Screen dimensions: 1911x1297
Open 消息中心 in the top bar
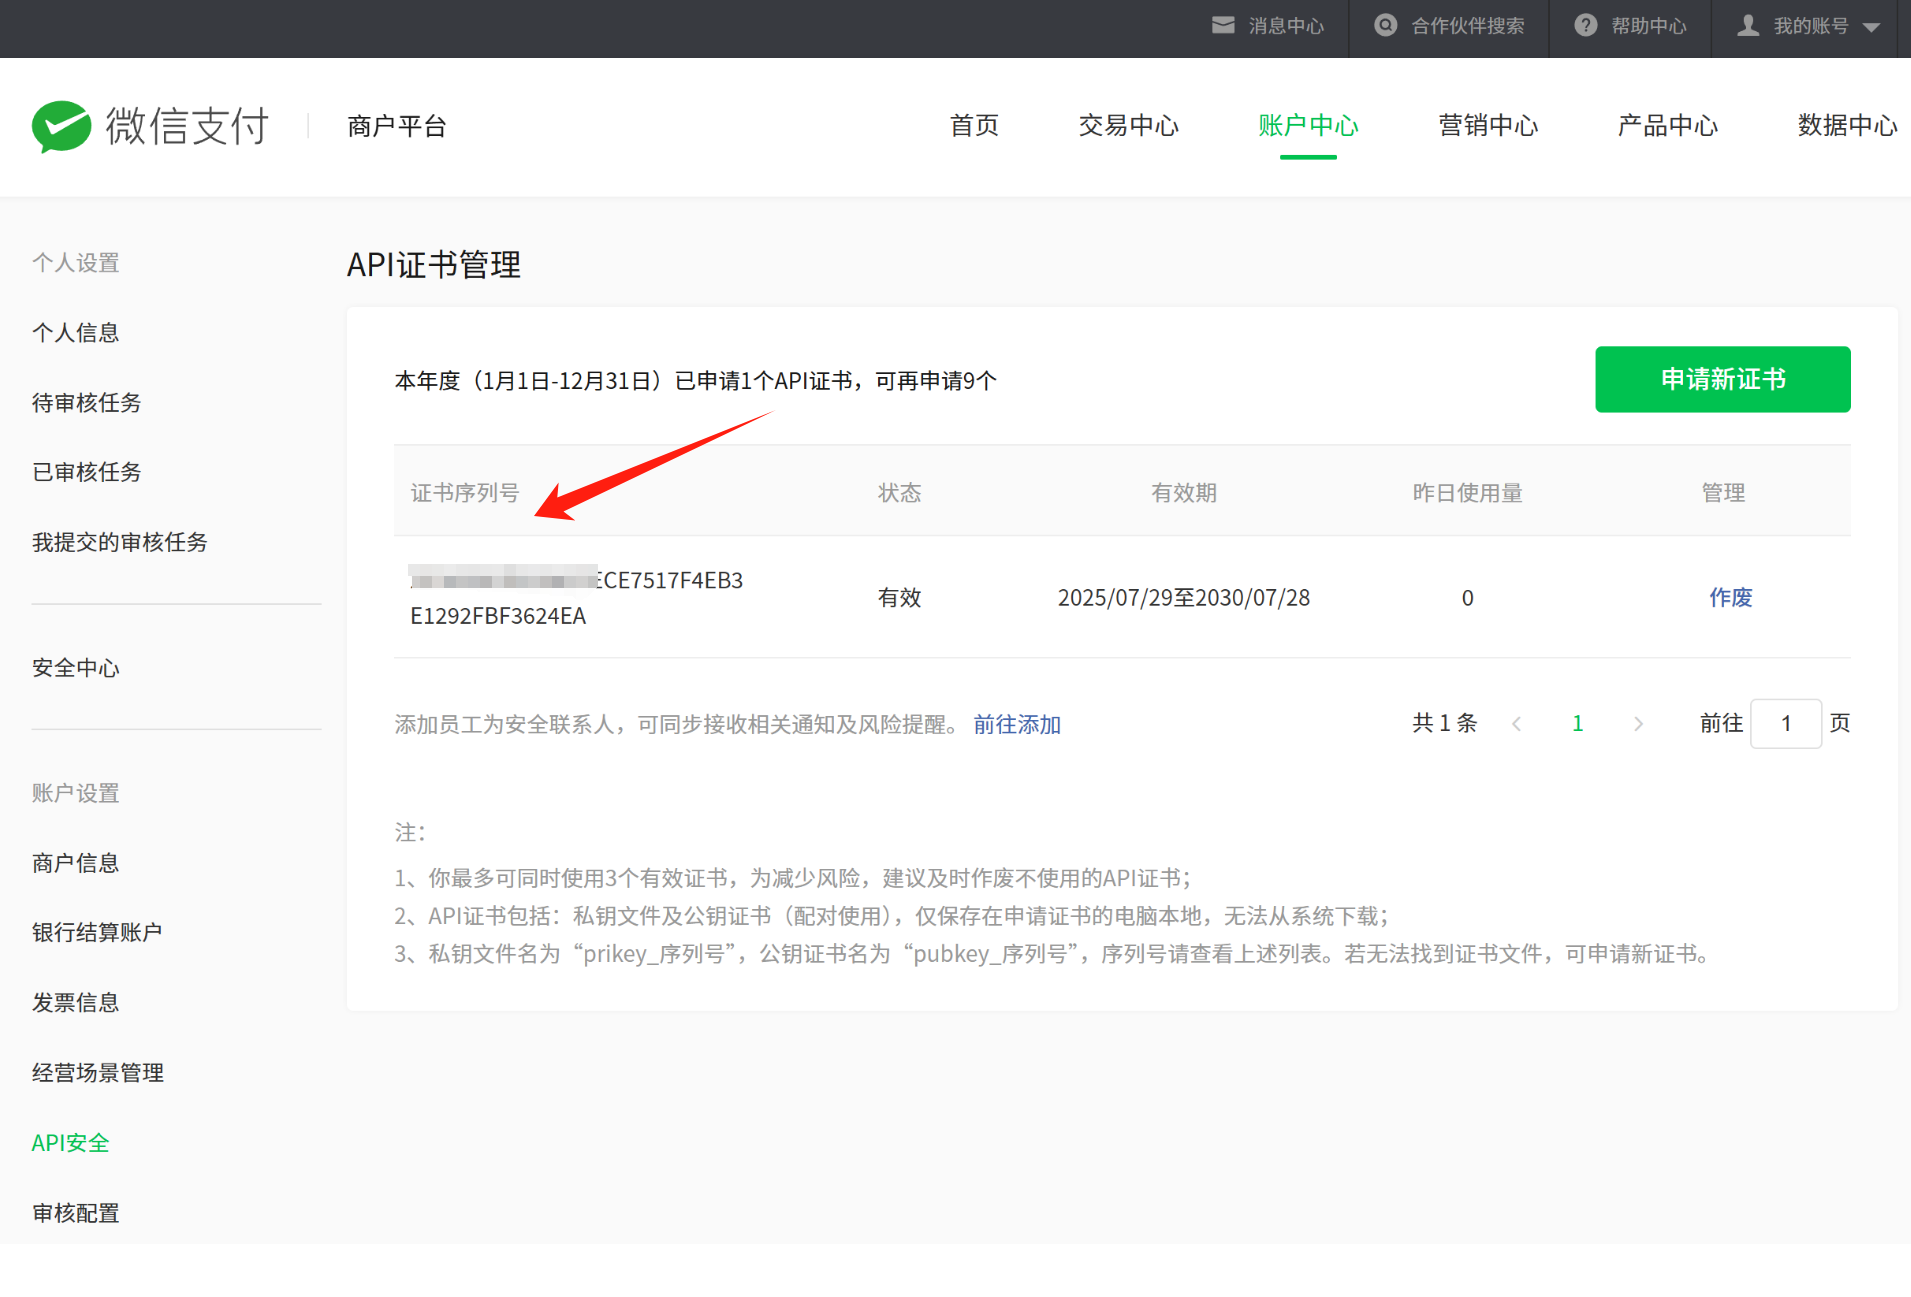[1286, 26]
